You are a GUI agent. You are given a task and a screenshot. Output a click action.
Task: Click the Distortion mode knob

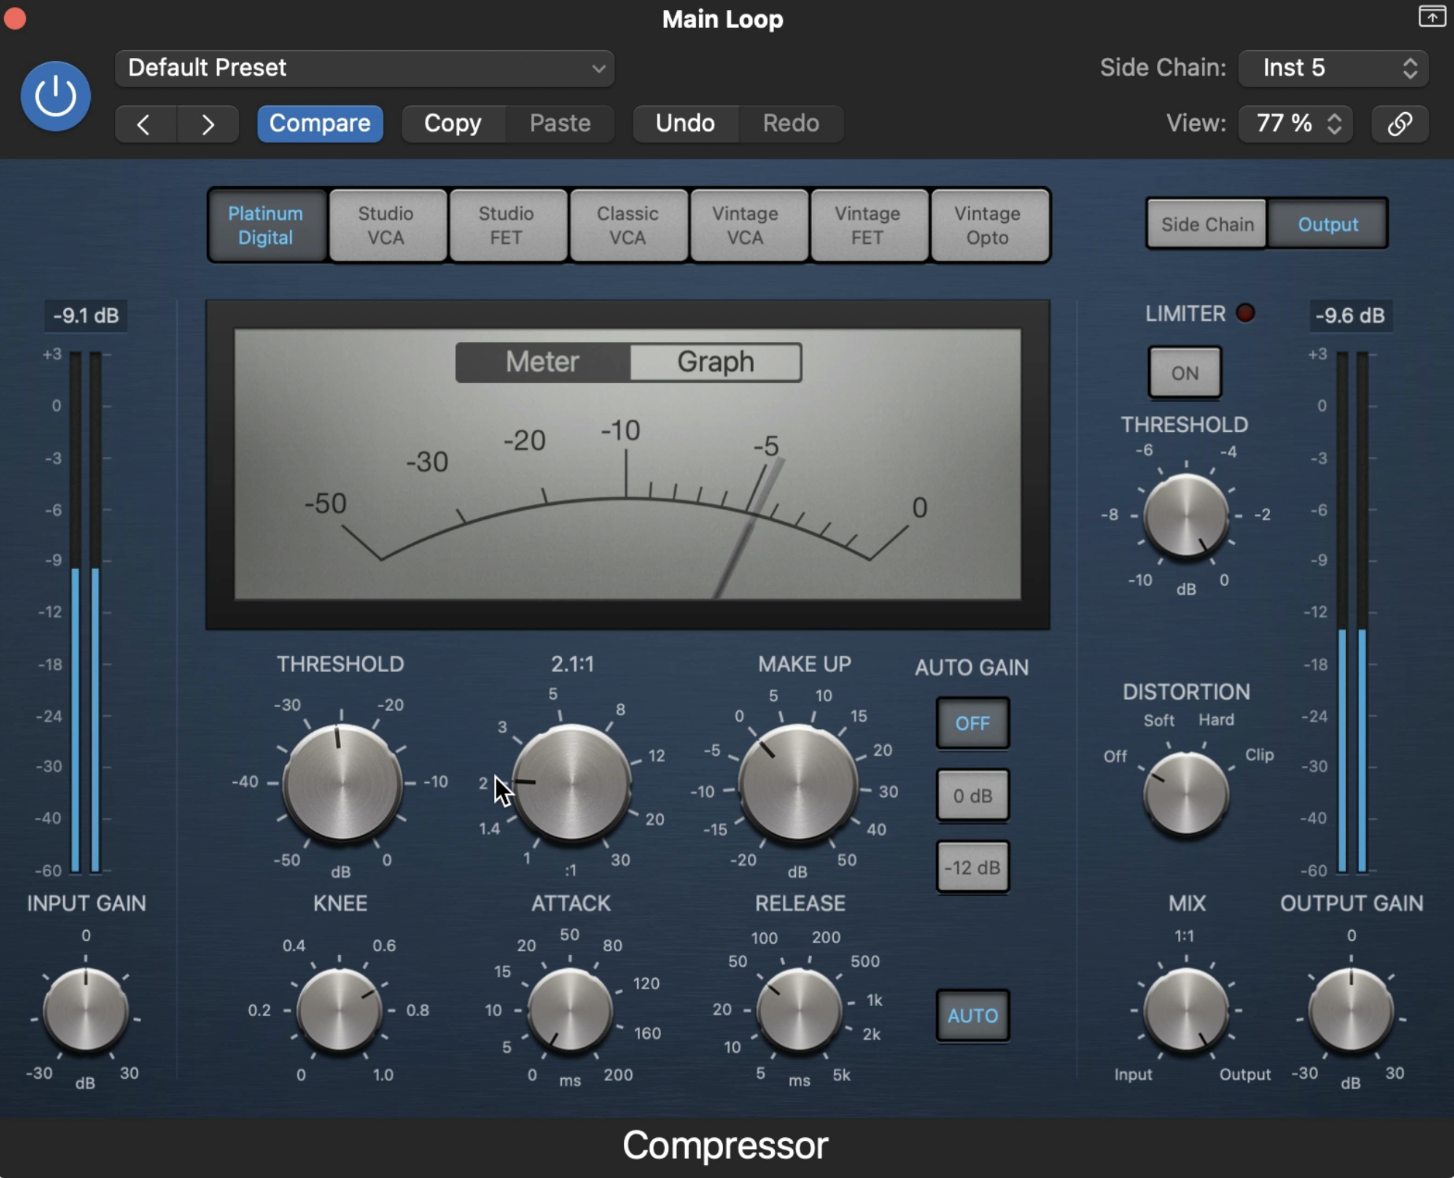(1185, 794)
